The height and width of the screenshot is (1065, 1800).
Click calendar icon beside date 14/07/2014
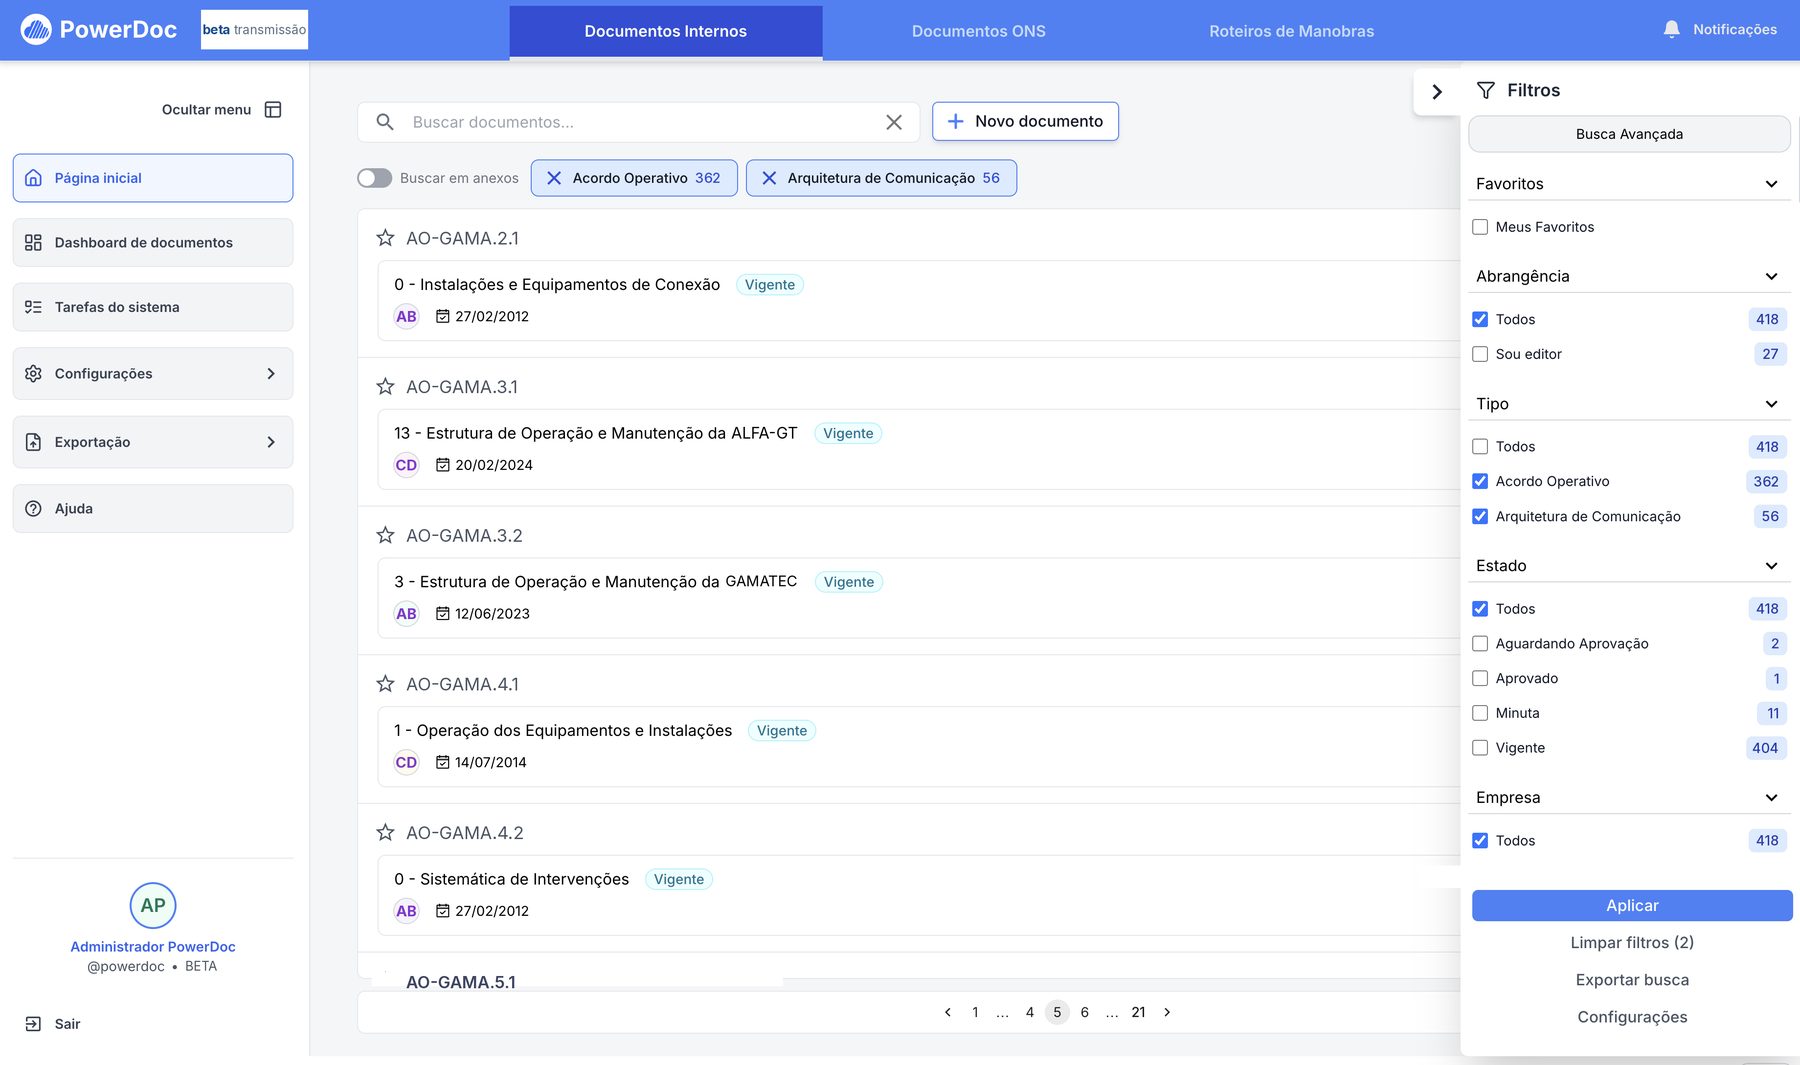tap(443, 762)
